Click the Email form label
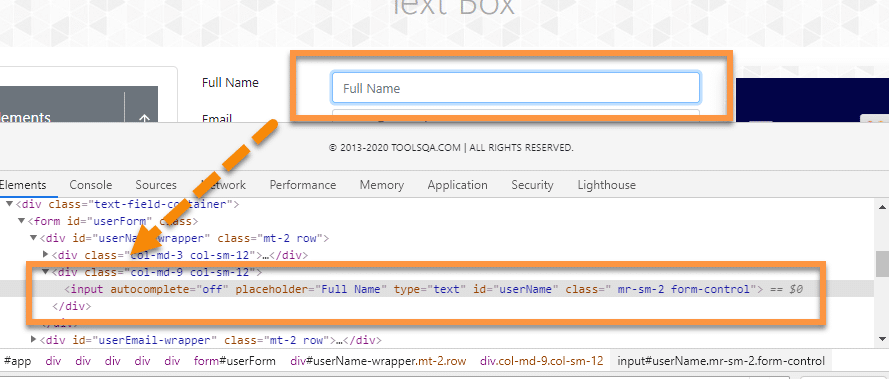The height and width of the screenshot is (379, 889). tap(217, 118)
